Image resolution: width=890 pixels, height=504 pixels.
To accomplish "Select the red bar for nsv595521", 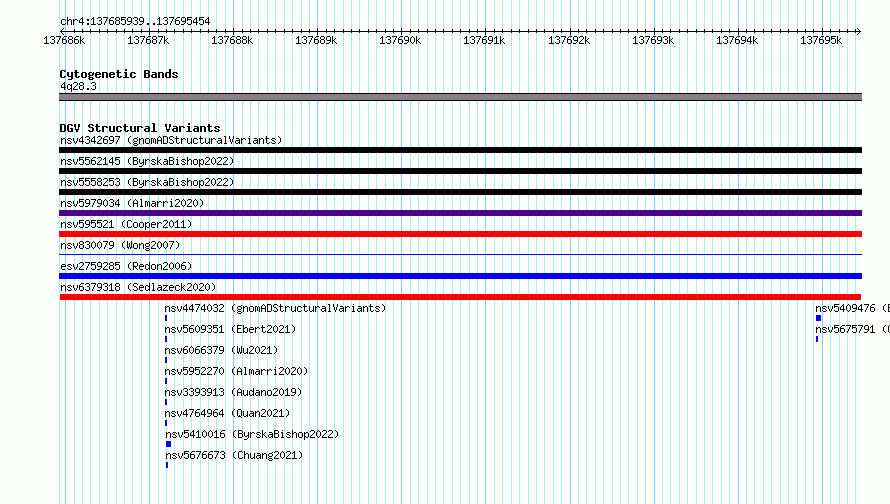I will [x=460, y=234].
